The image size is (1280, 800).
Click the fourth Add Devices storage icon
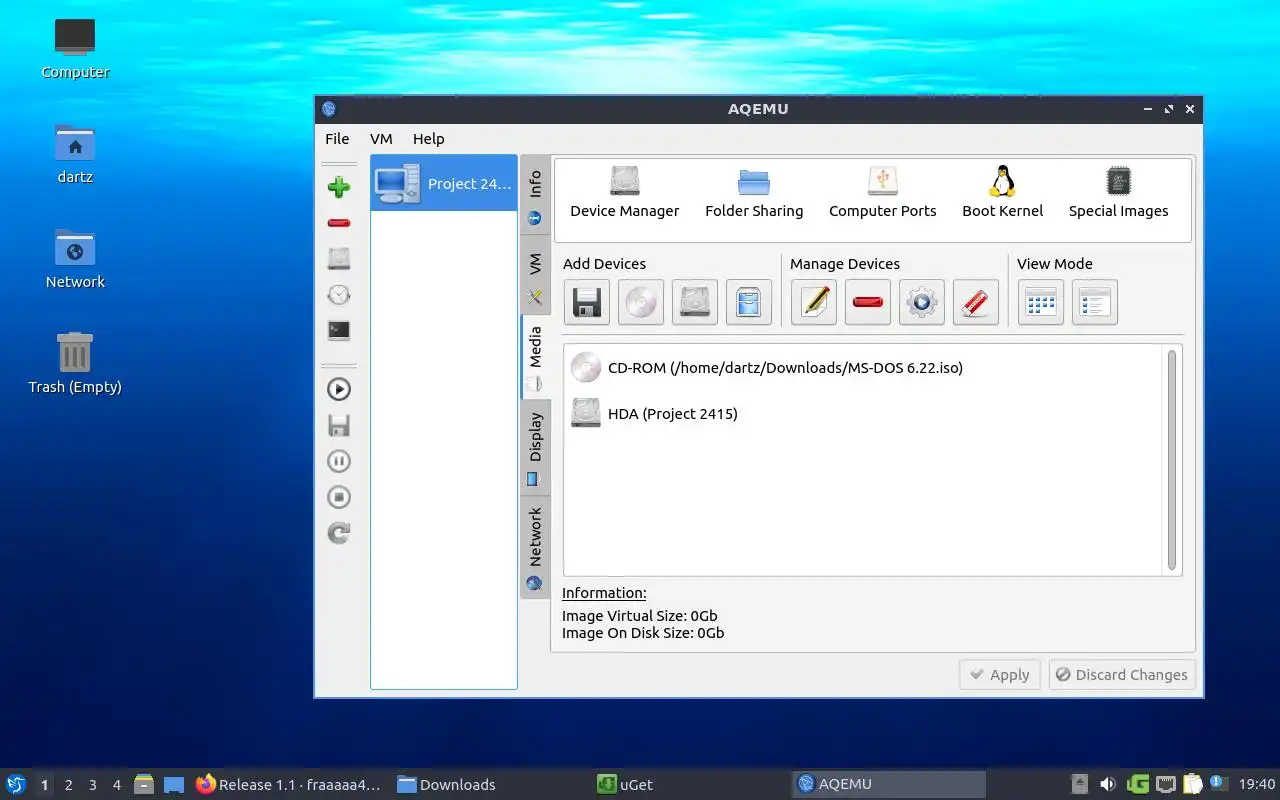point(749,302)
